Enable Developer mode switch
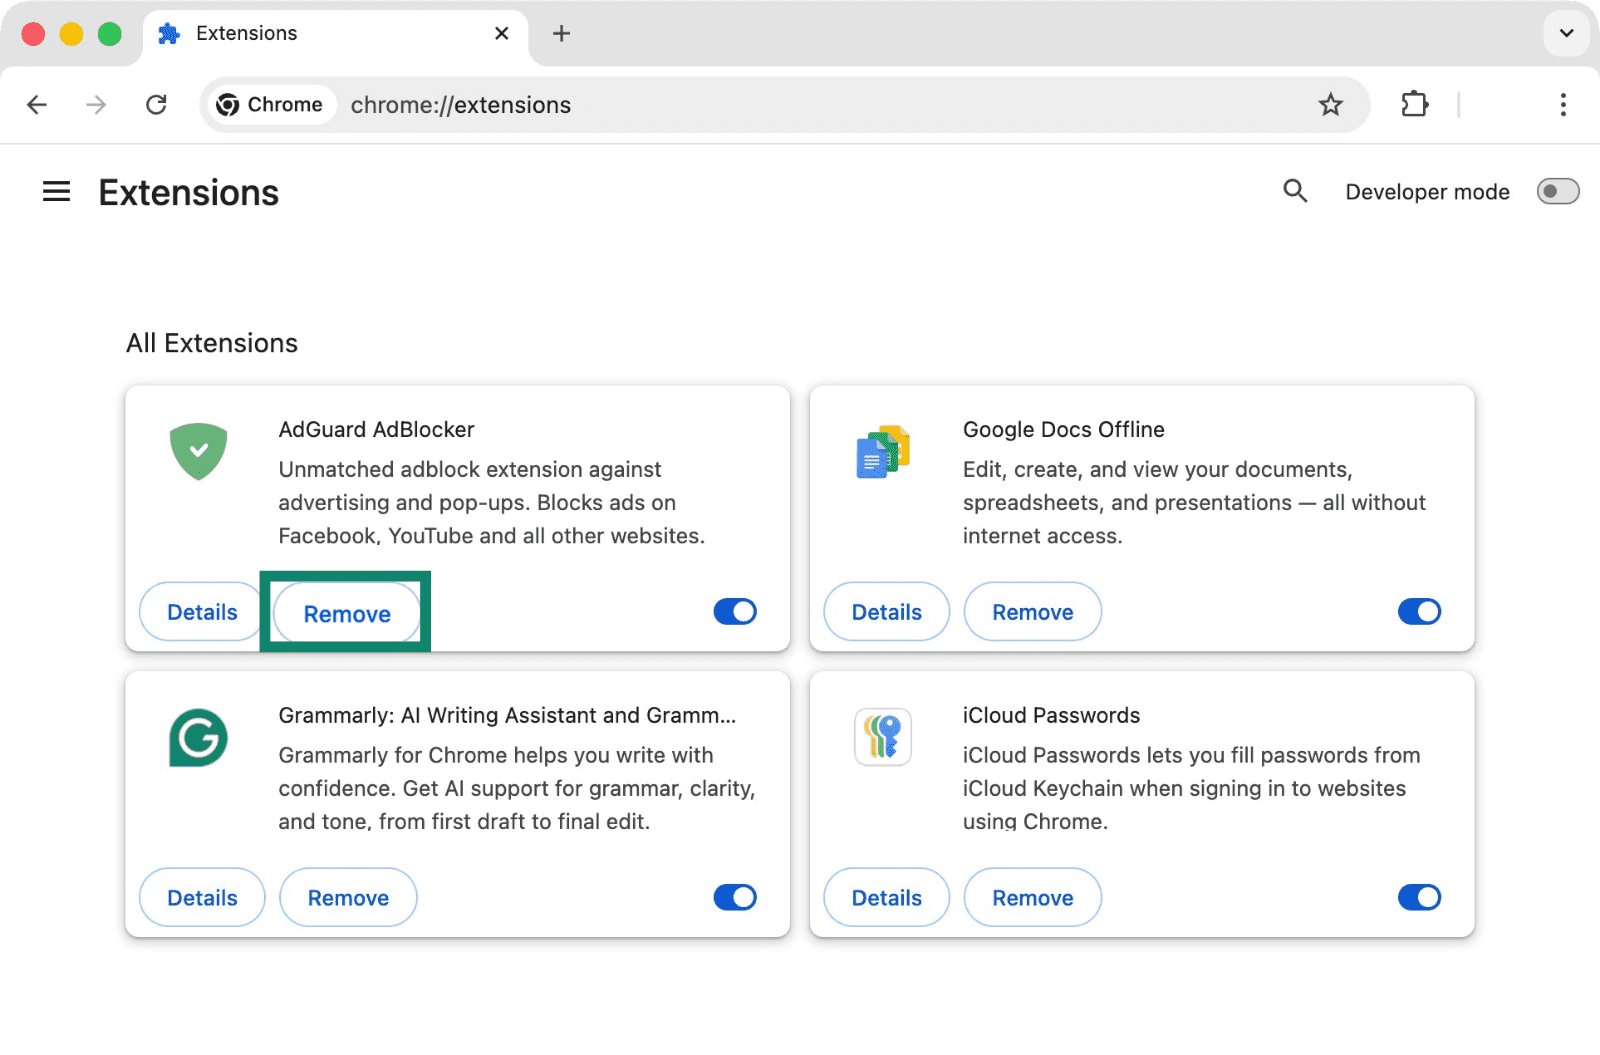The width and height of the screenshot is (1600, 1055). click(1557, 192)
